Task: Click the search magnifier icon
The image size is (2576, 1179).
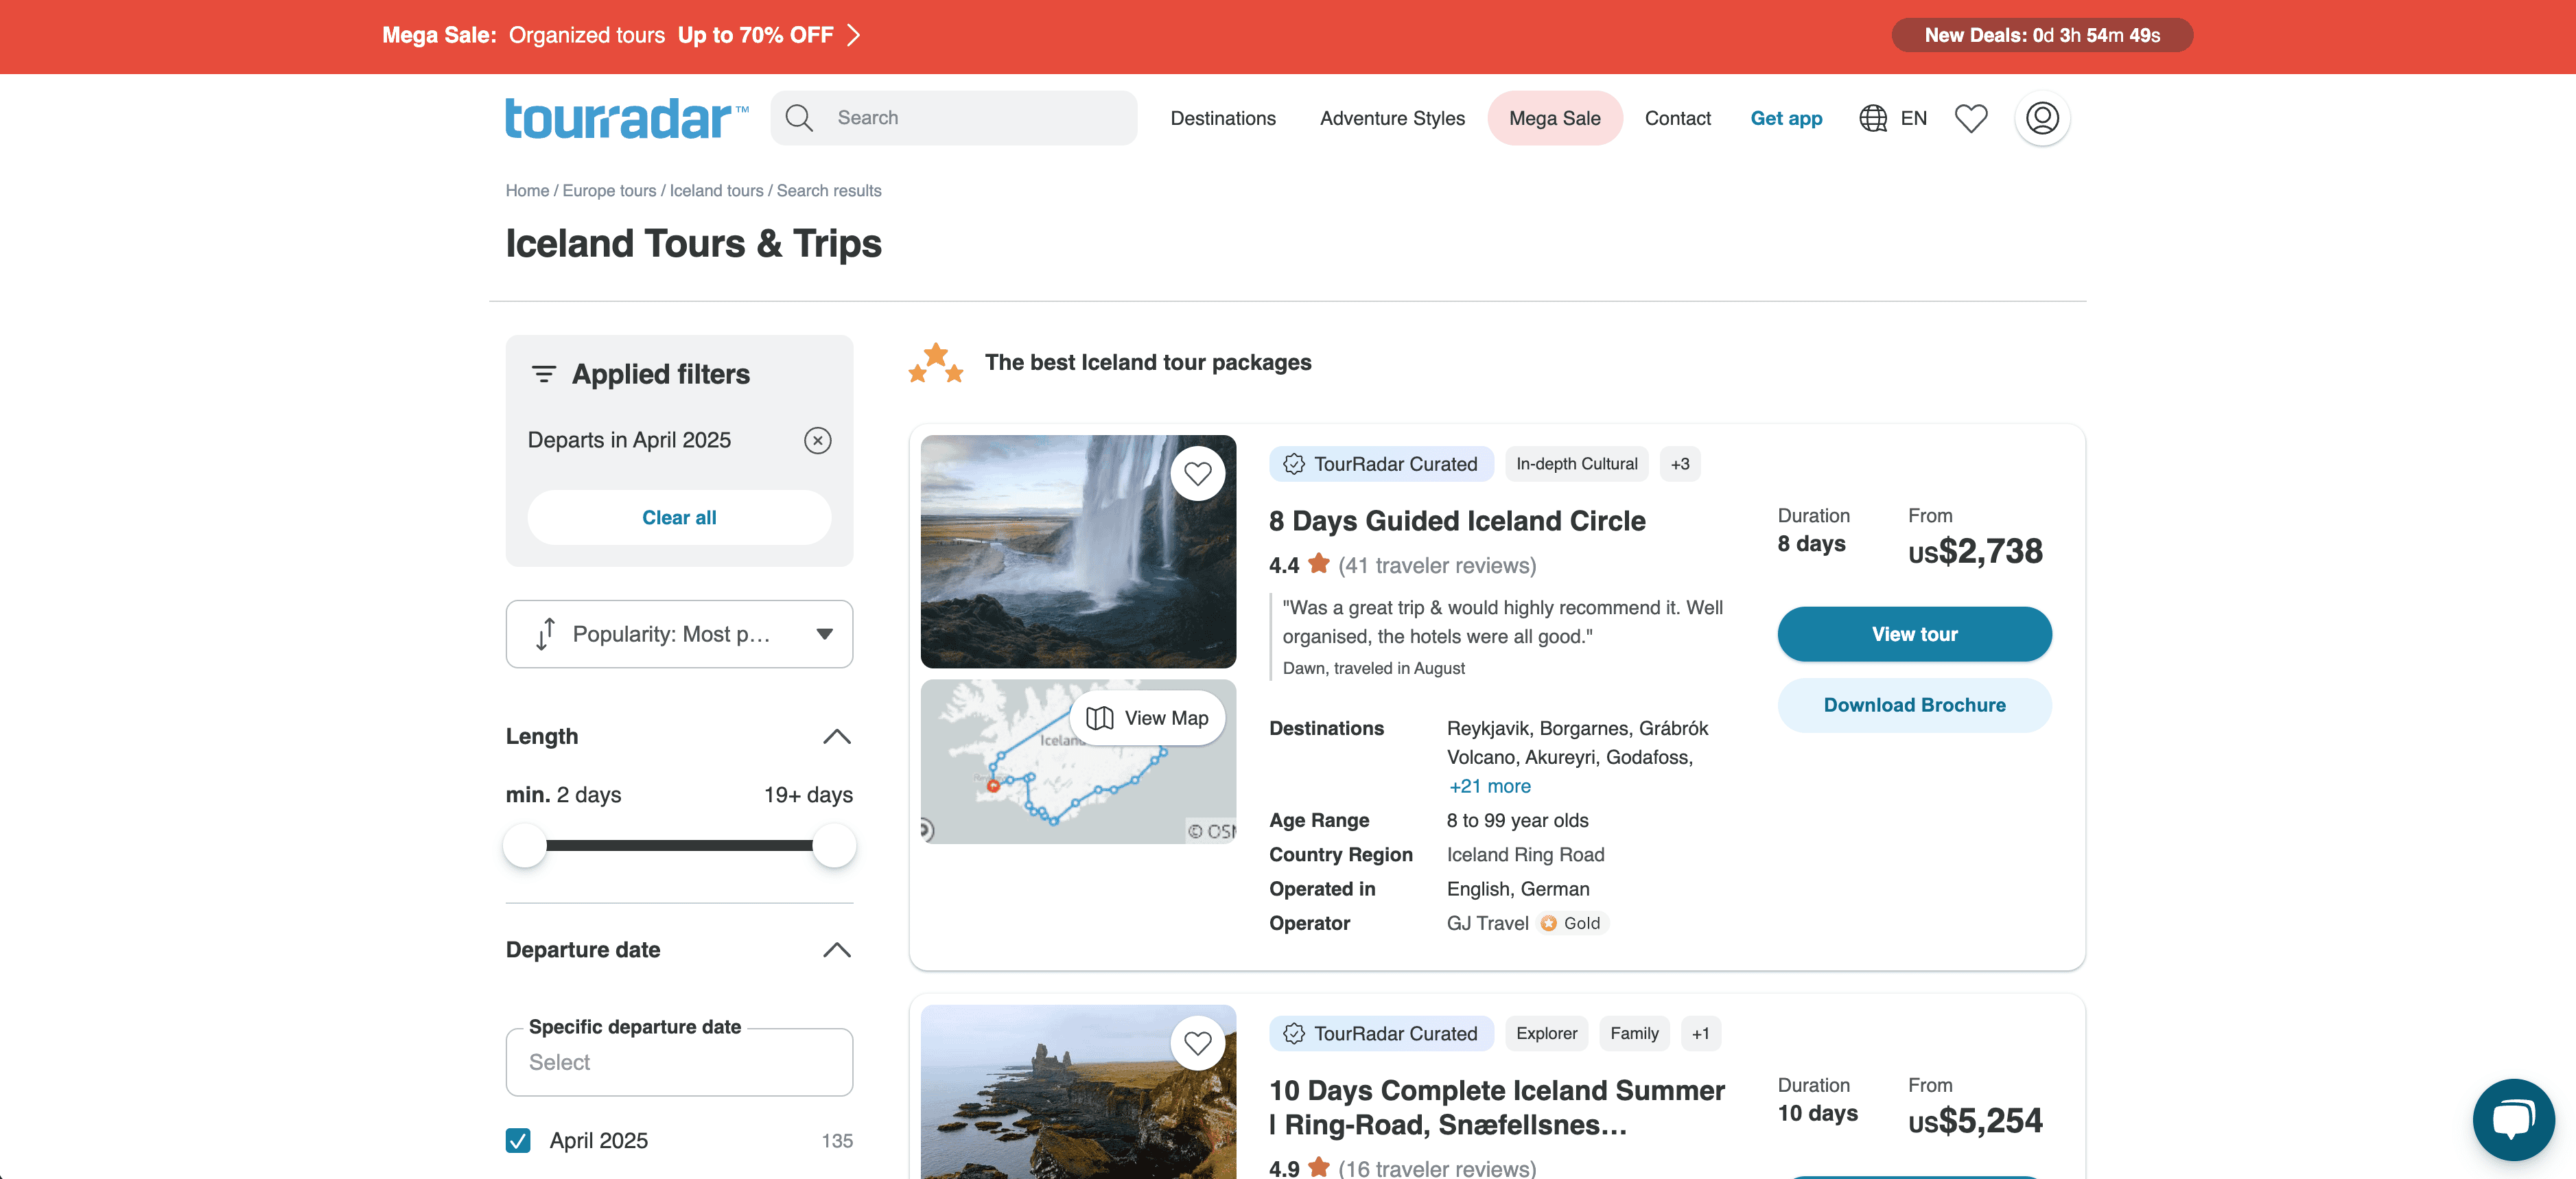Action: (798, 118)
